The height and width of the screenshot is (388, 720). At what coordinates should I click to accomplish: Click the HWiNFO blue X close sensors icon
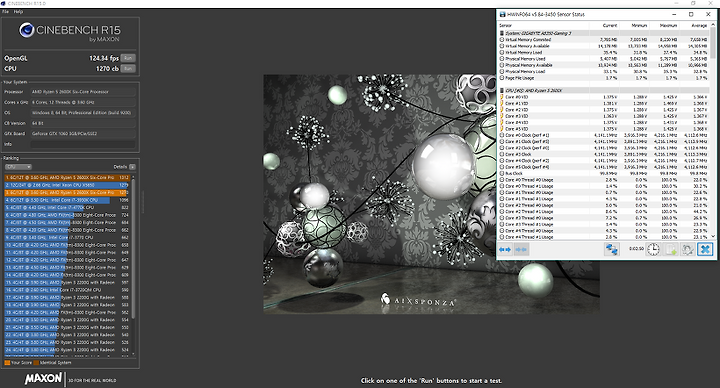(705, 249)
